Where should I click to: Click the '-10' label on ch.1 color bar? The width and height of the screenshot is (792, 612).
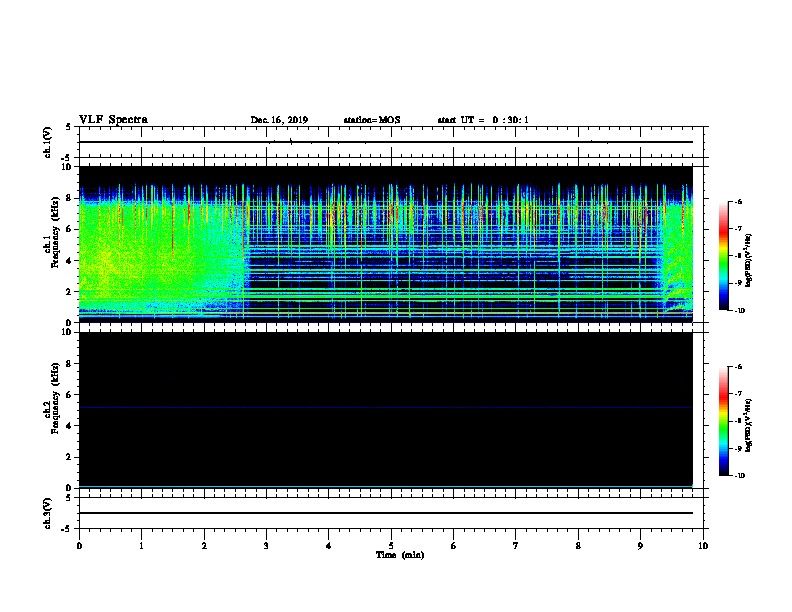click(739, 311)
